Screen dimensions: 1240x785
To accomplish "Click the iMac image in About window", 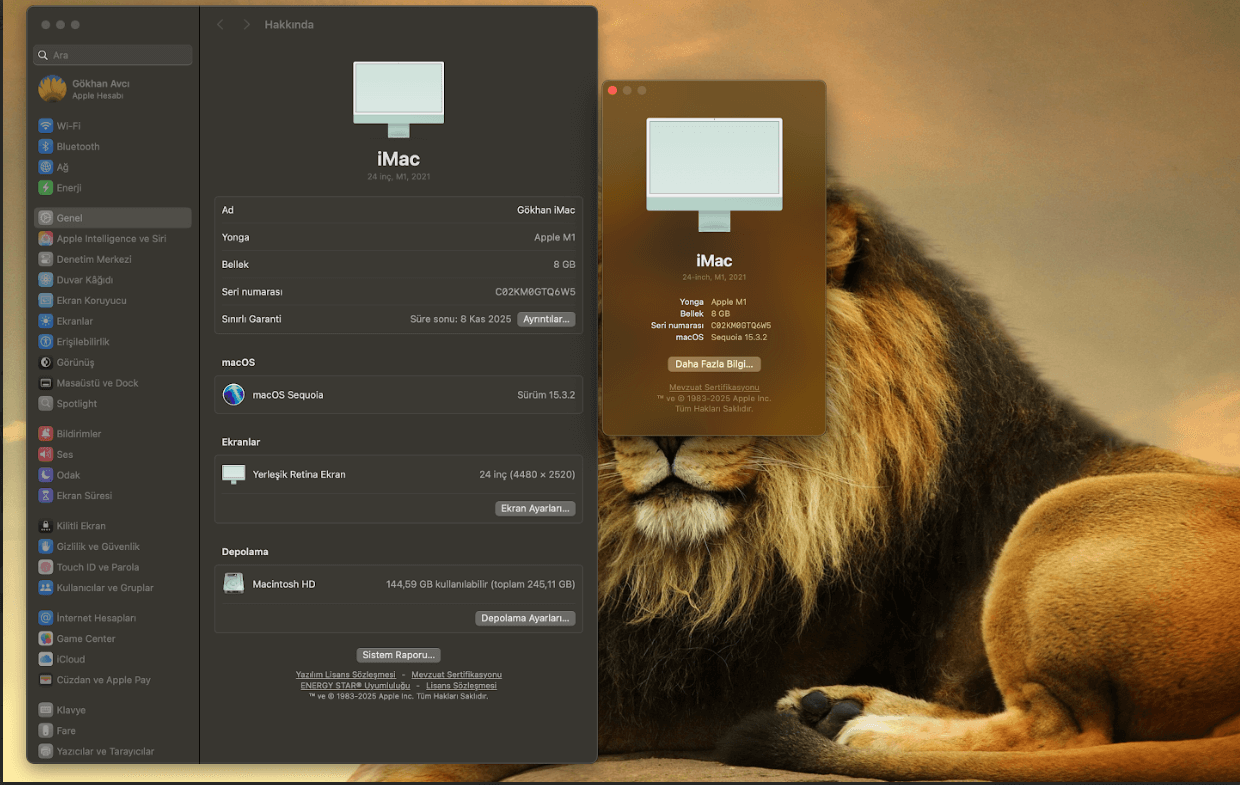I will click(x=714, y=174).
